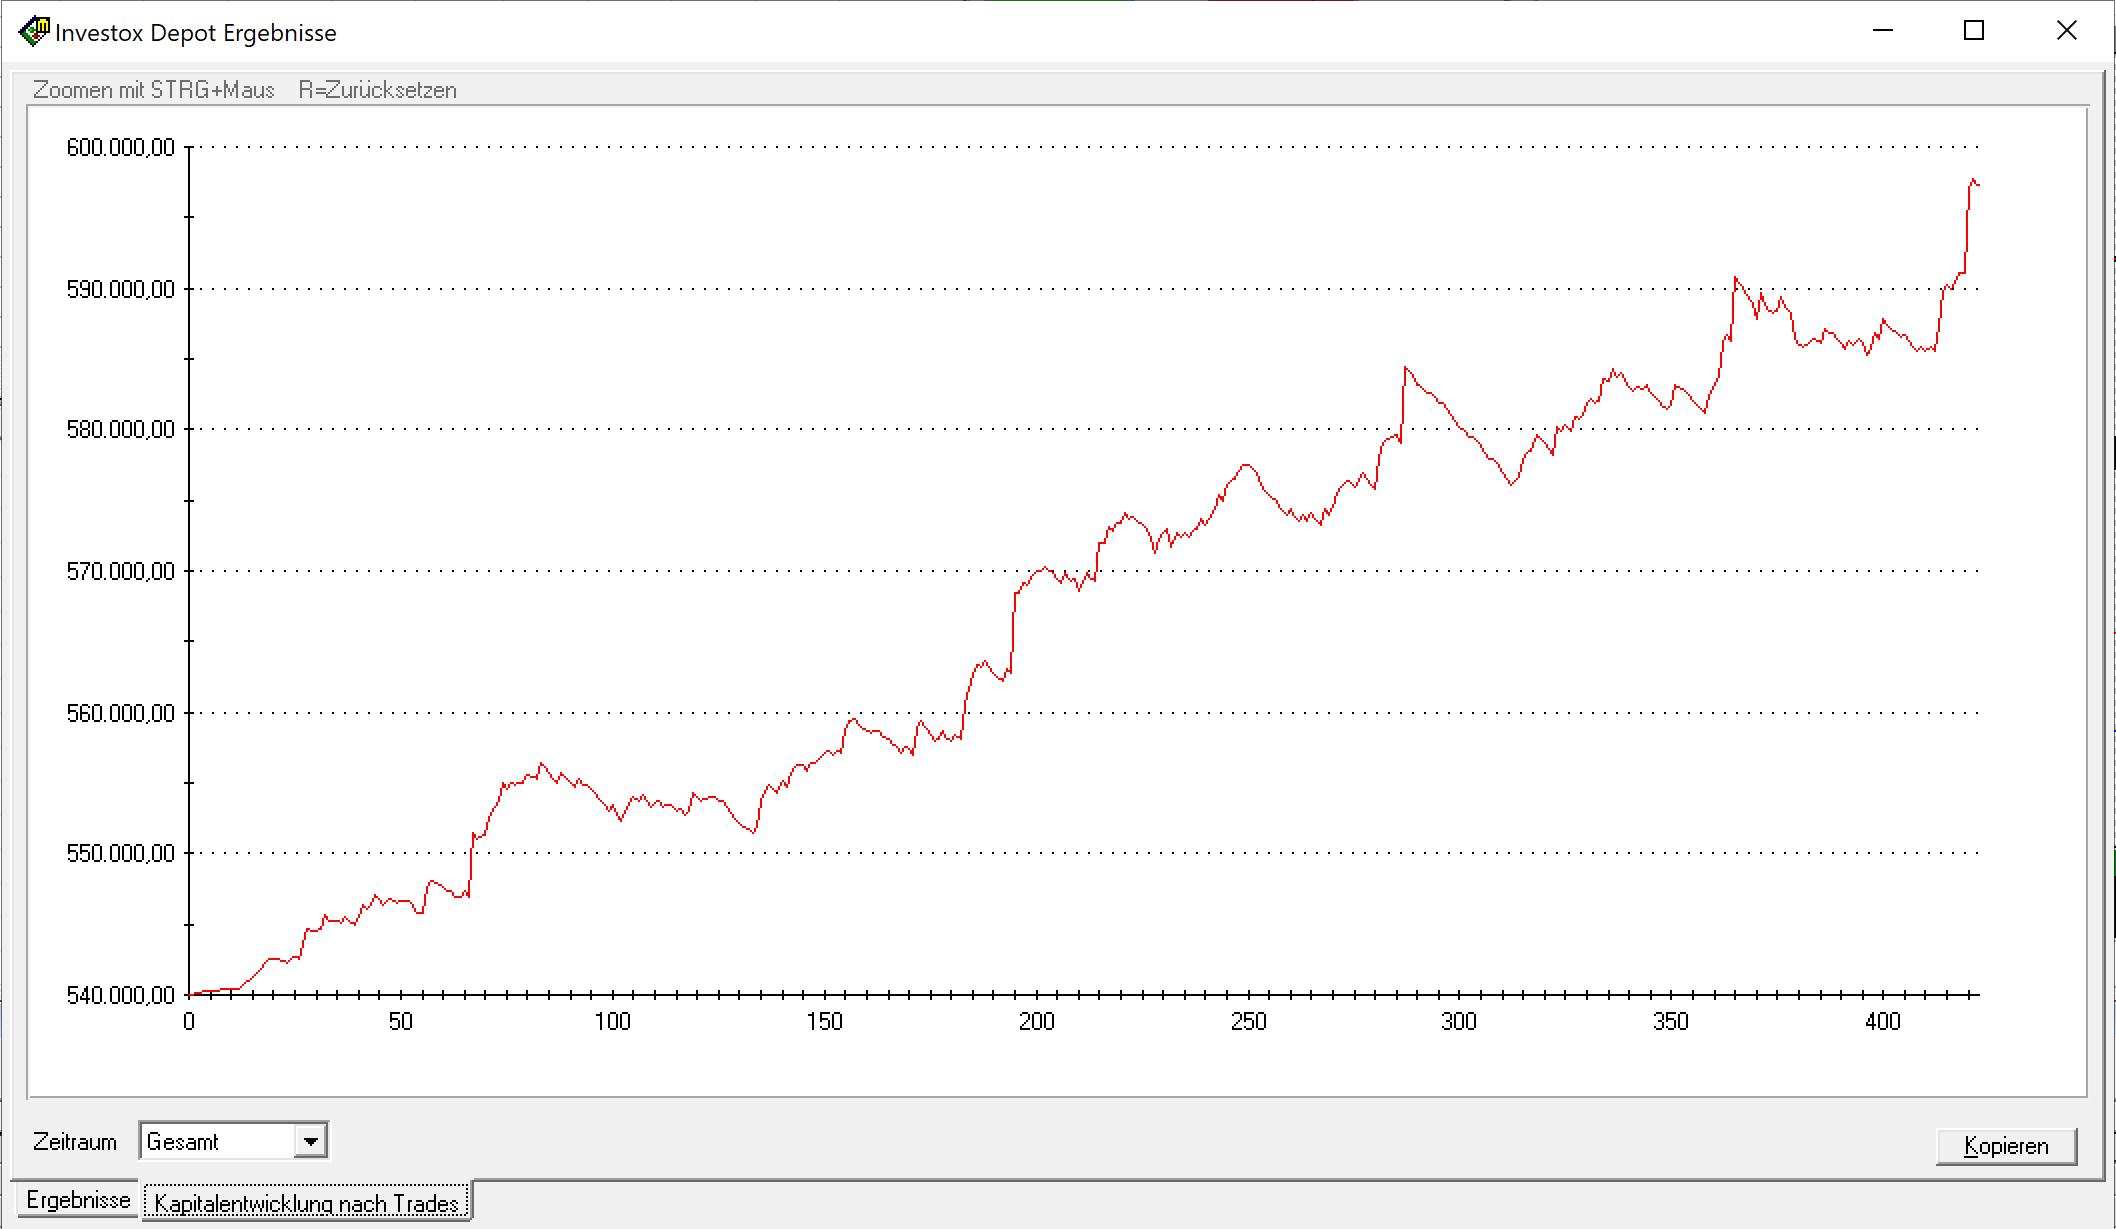This screenshot has height=1229, width=2116.
Task: Click the Investox icon in the title bar
Action: (33, 30)
